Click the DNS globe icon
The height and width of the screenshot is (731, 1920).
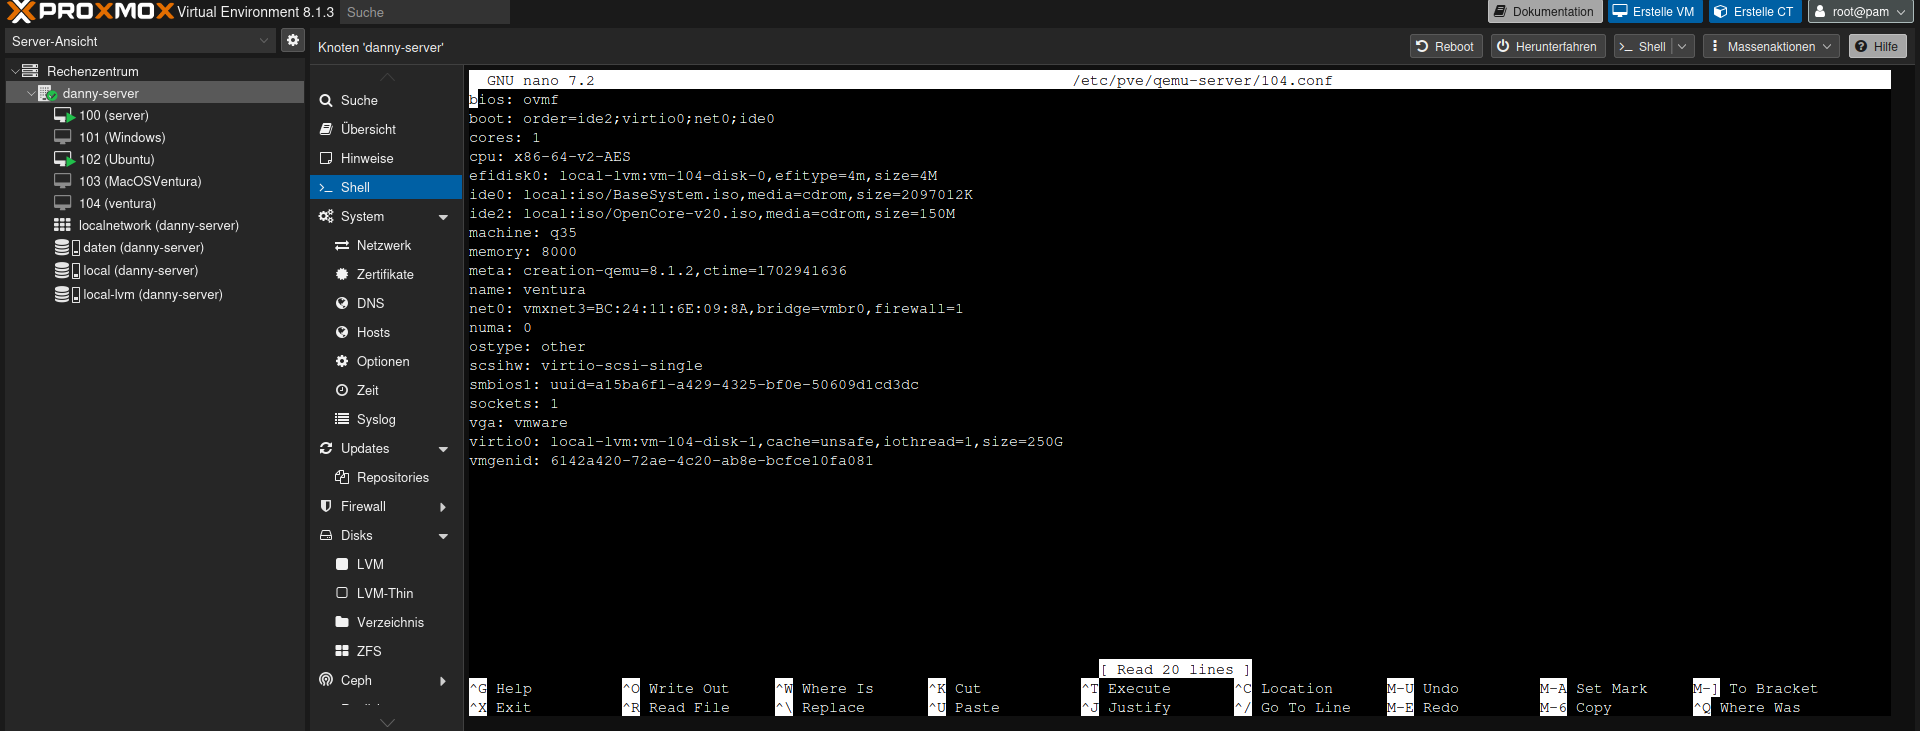pos(342,303)
